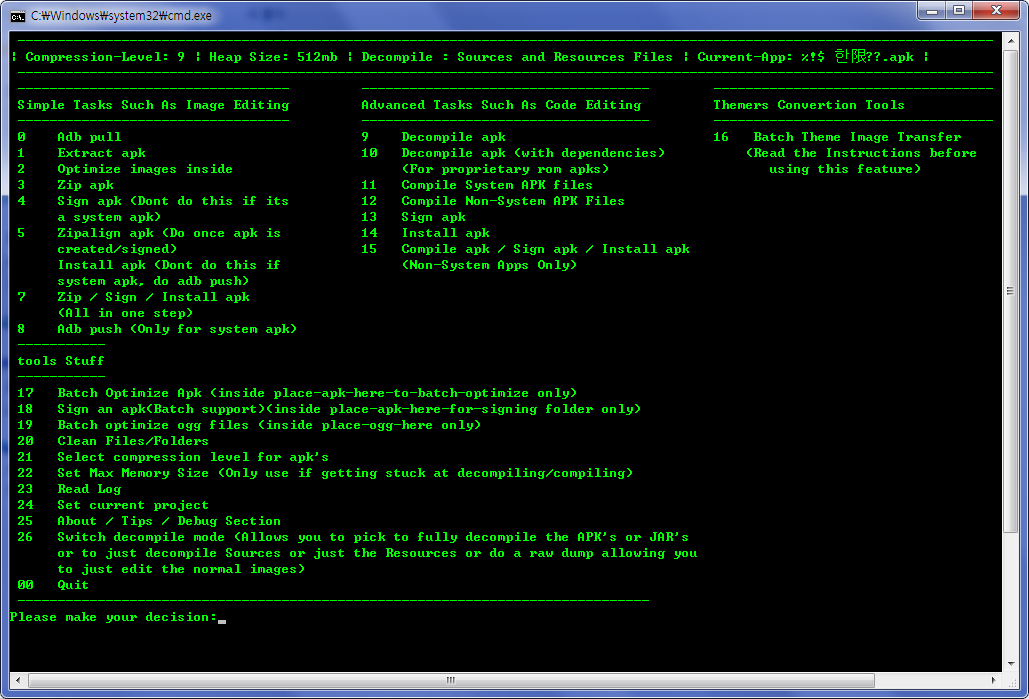The height and width of the screenshot is (699, 1029).
Task: Click the C:\Windows\system32\cmd.exe title text
Action: pyautogui.click(x=120, y=15)
